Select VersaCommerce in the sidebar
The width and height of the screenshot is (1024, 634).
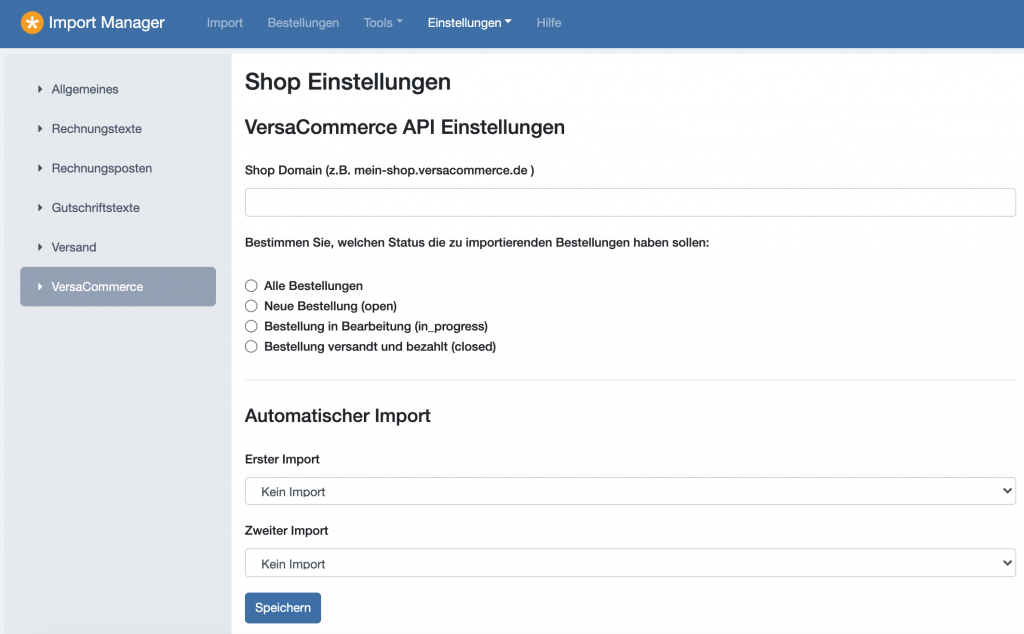[x=118, y=287]
